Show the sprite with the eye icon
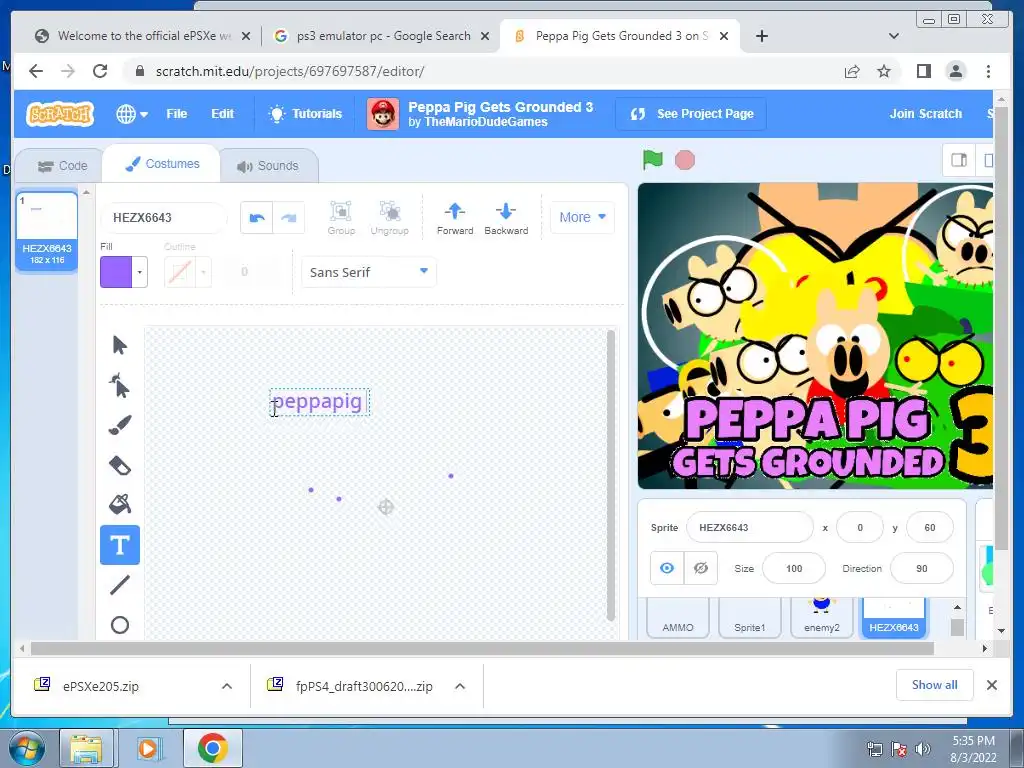Viewport: 1024px width, 768px height. point(667,568)
